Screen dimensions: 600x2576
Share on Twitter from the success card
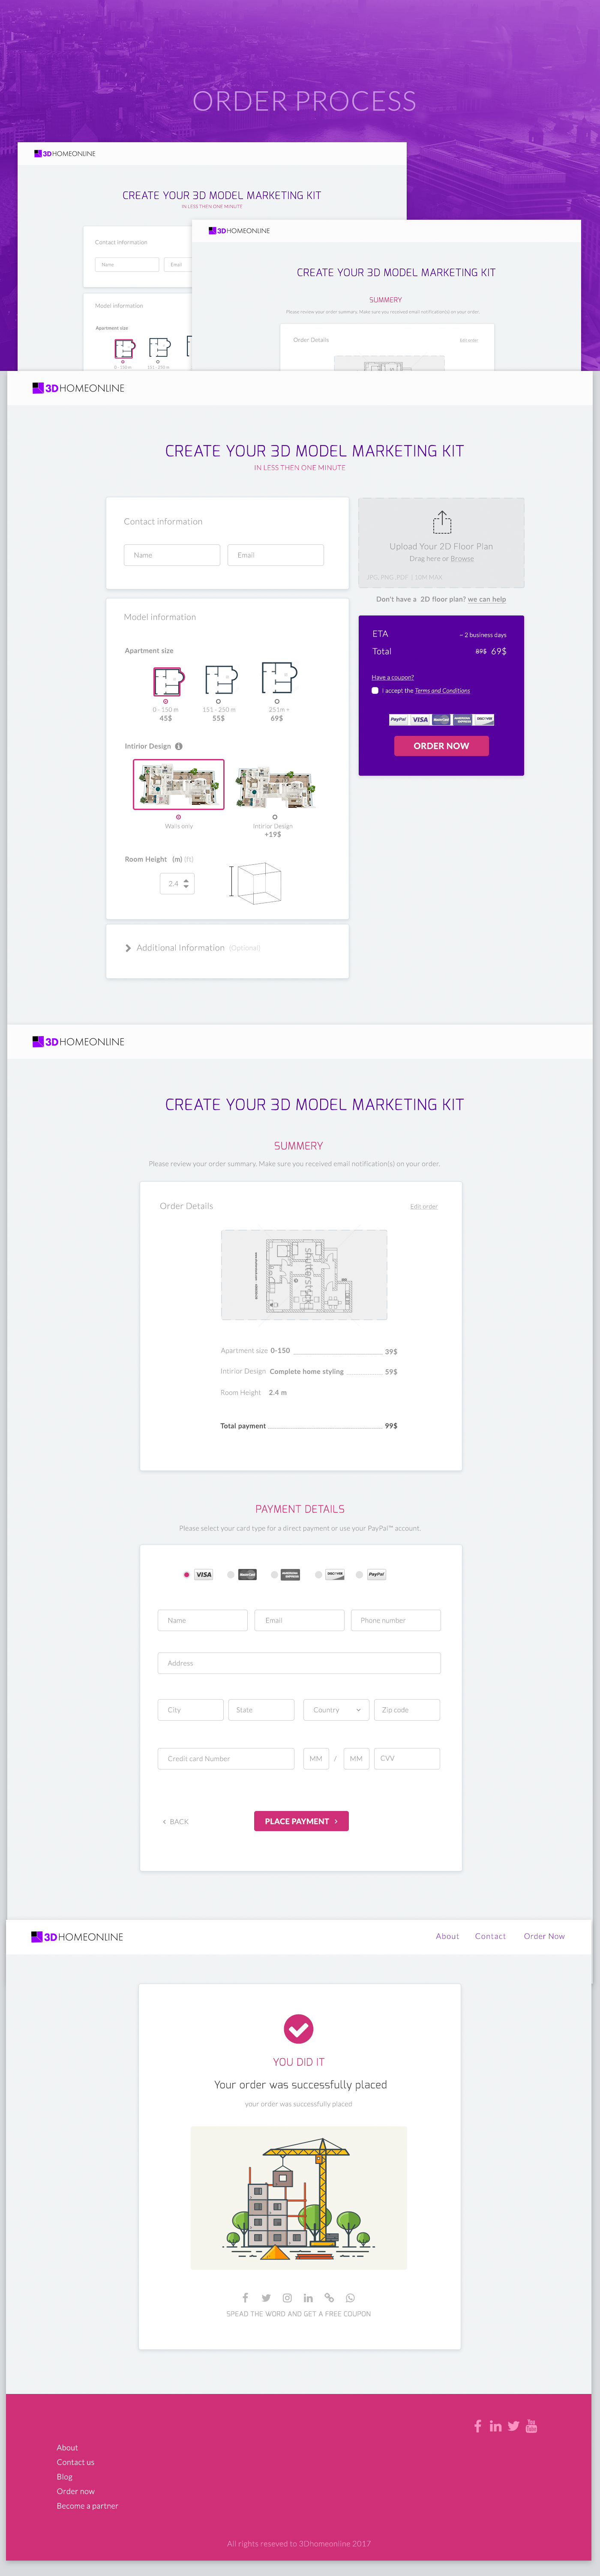266,2297
